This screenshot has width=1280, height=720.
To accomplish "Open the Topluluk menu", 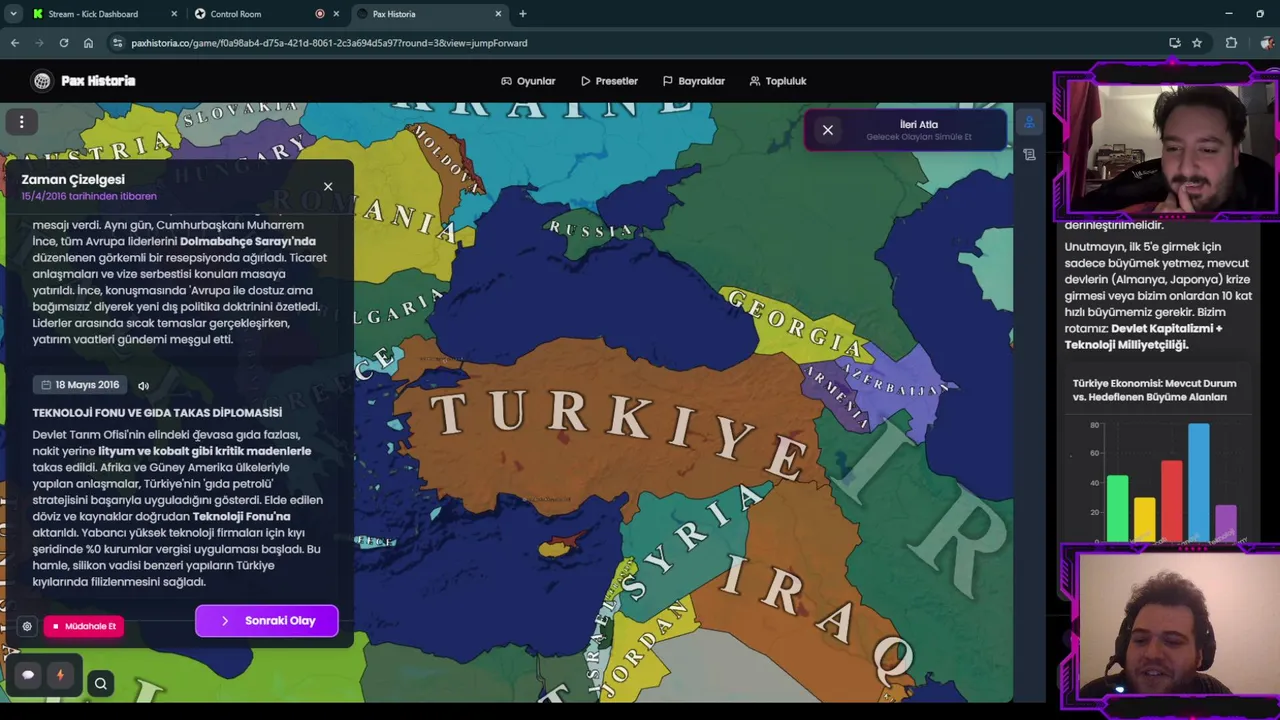I will tap(777, 81).
